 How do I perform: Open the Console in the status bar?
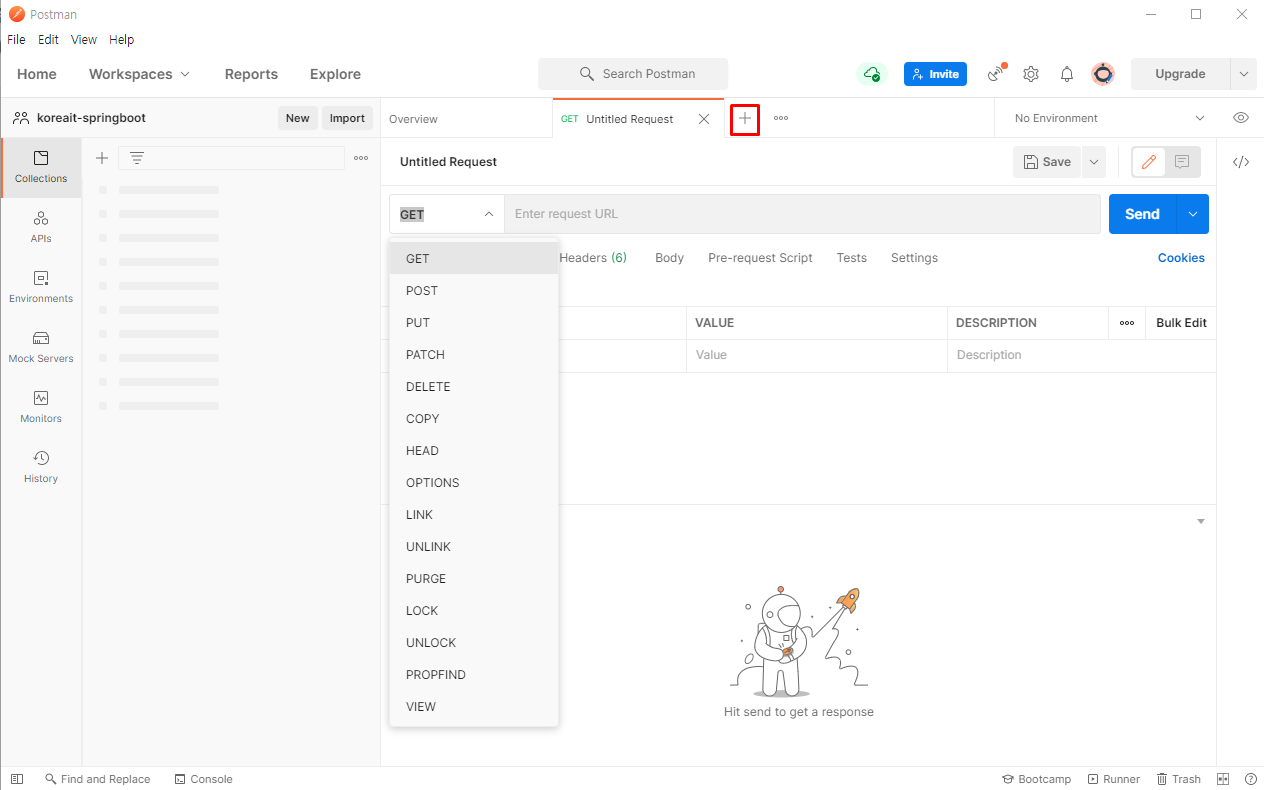[203, 779]
